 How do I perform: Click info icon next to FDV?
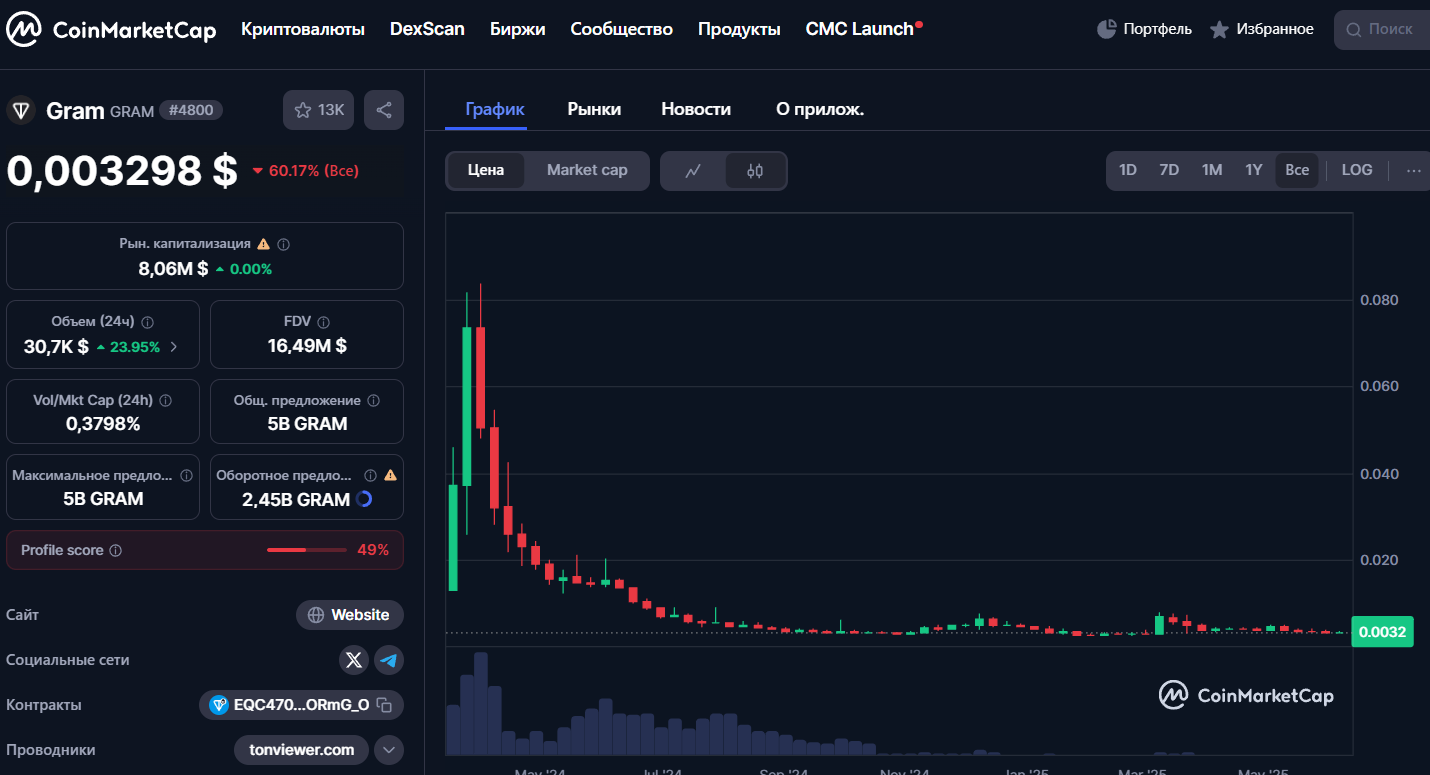[324, 322]
